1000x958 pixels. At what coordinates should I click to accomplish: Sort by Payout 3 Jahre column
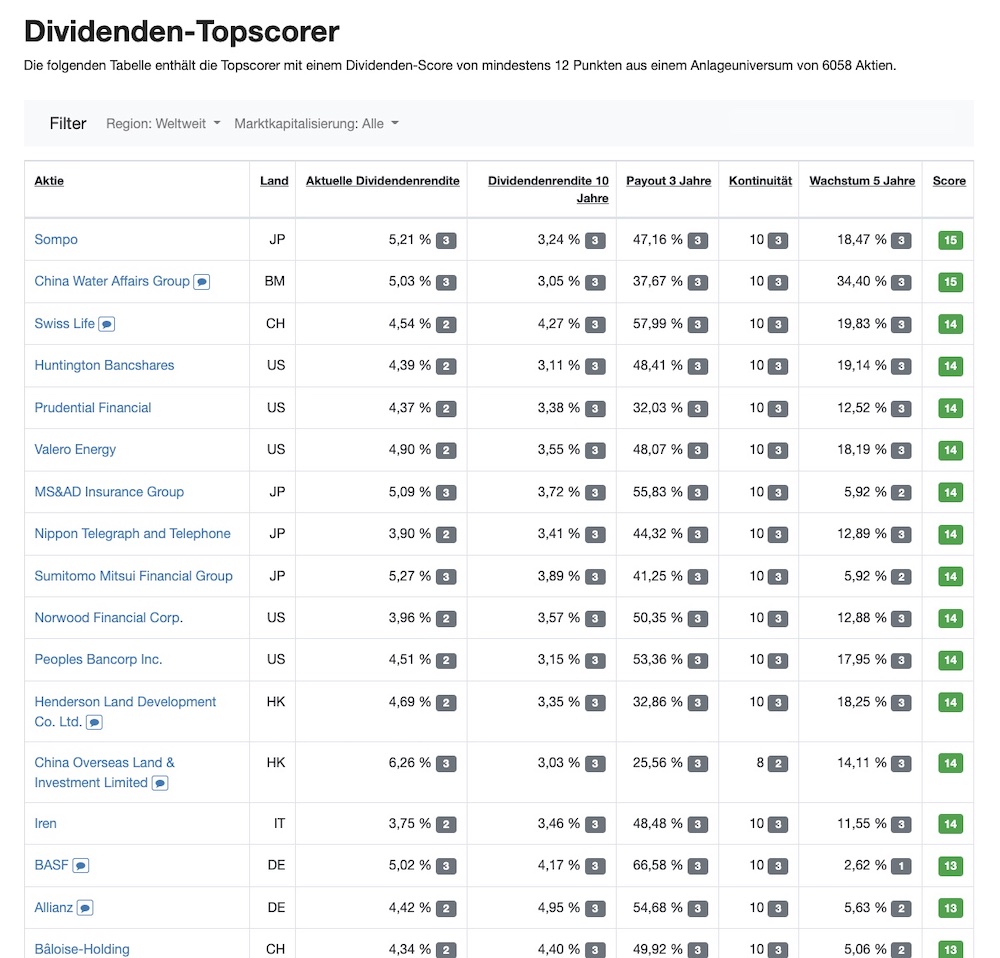[x=668, y=181]
